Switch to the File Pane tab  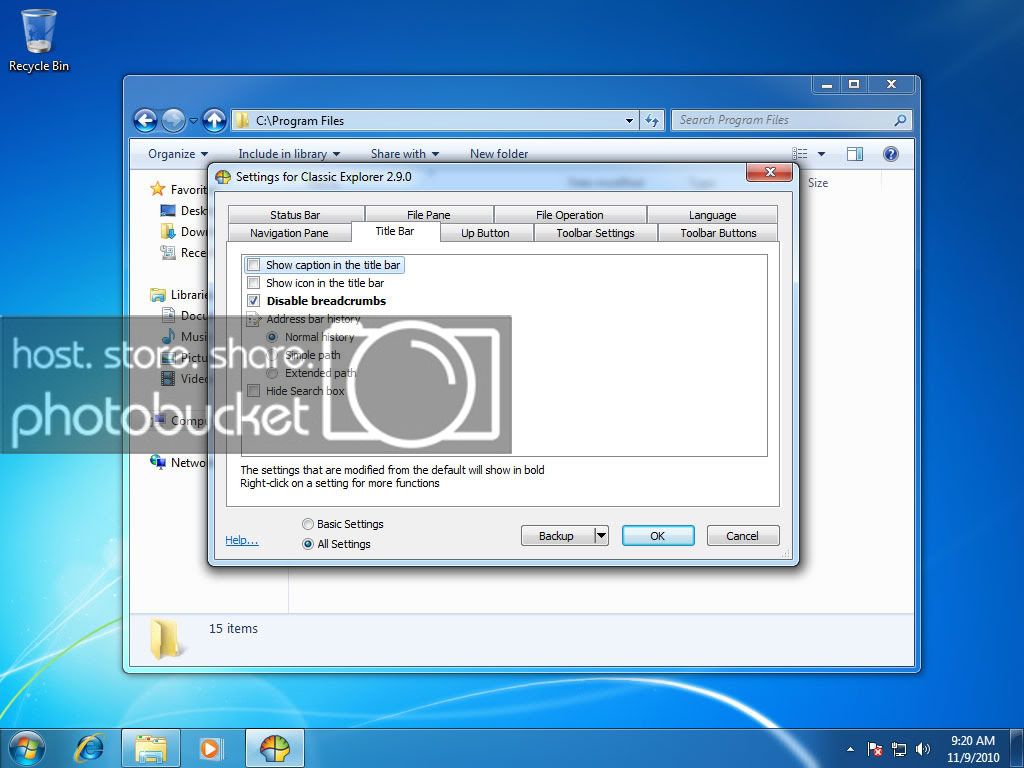point(428,215)
